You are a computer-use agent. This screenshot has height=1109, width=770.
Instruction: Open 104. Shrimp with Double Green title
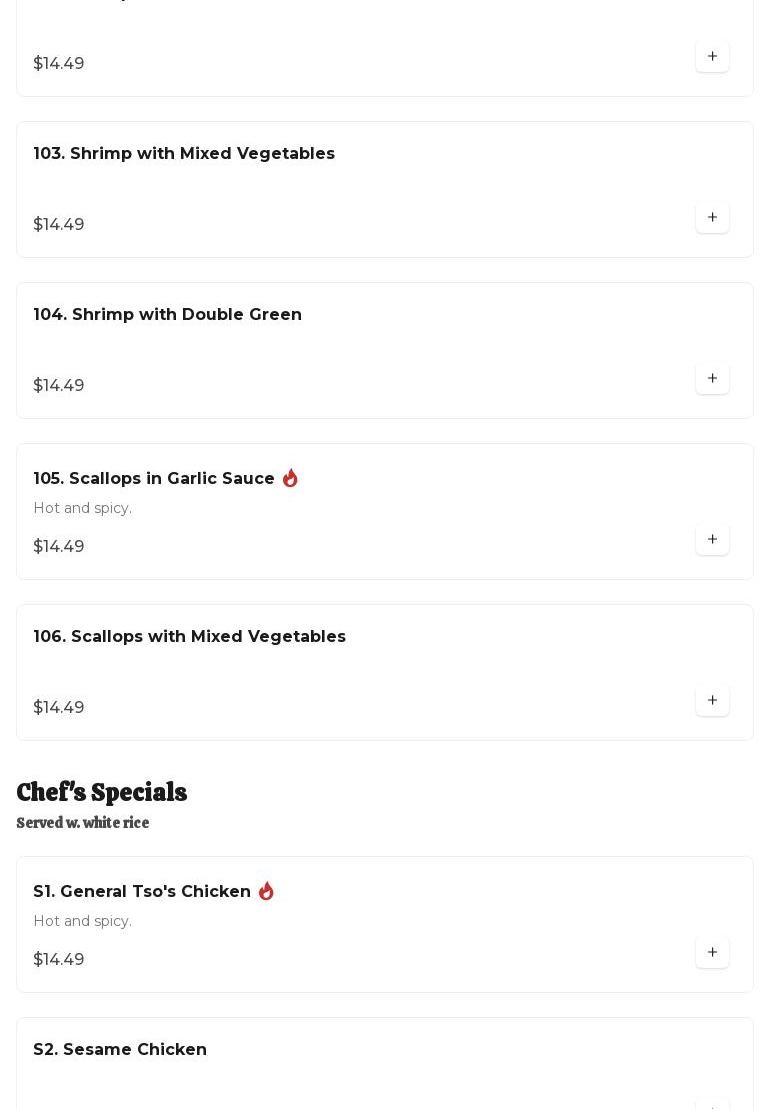click(x=168, y=314)
